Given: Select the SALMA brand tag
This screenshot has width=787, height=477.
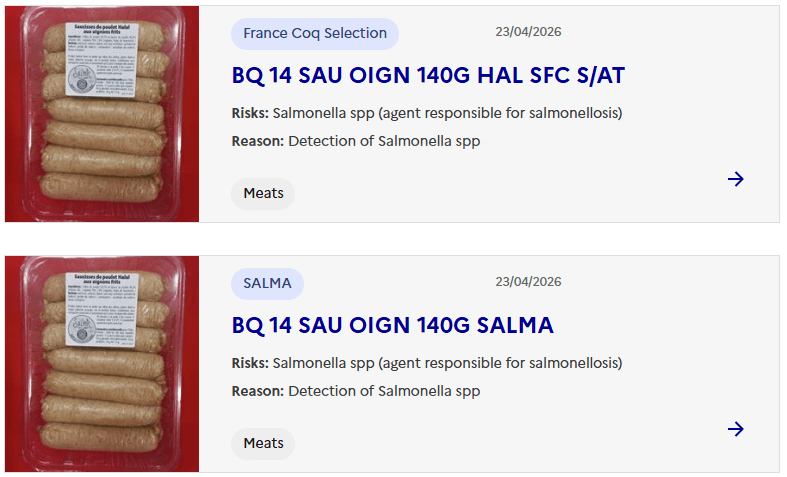Looking at the screenshot, I should tap(267, 283).
